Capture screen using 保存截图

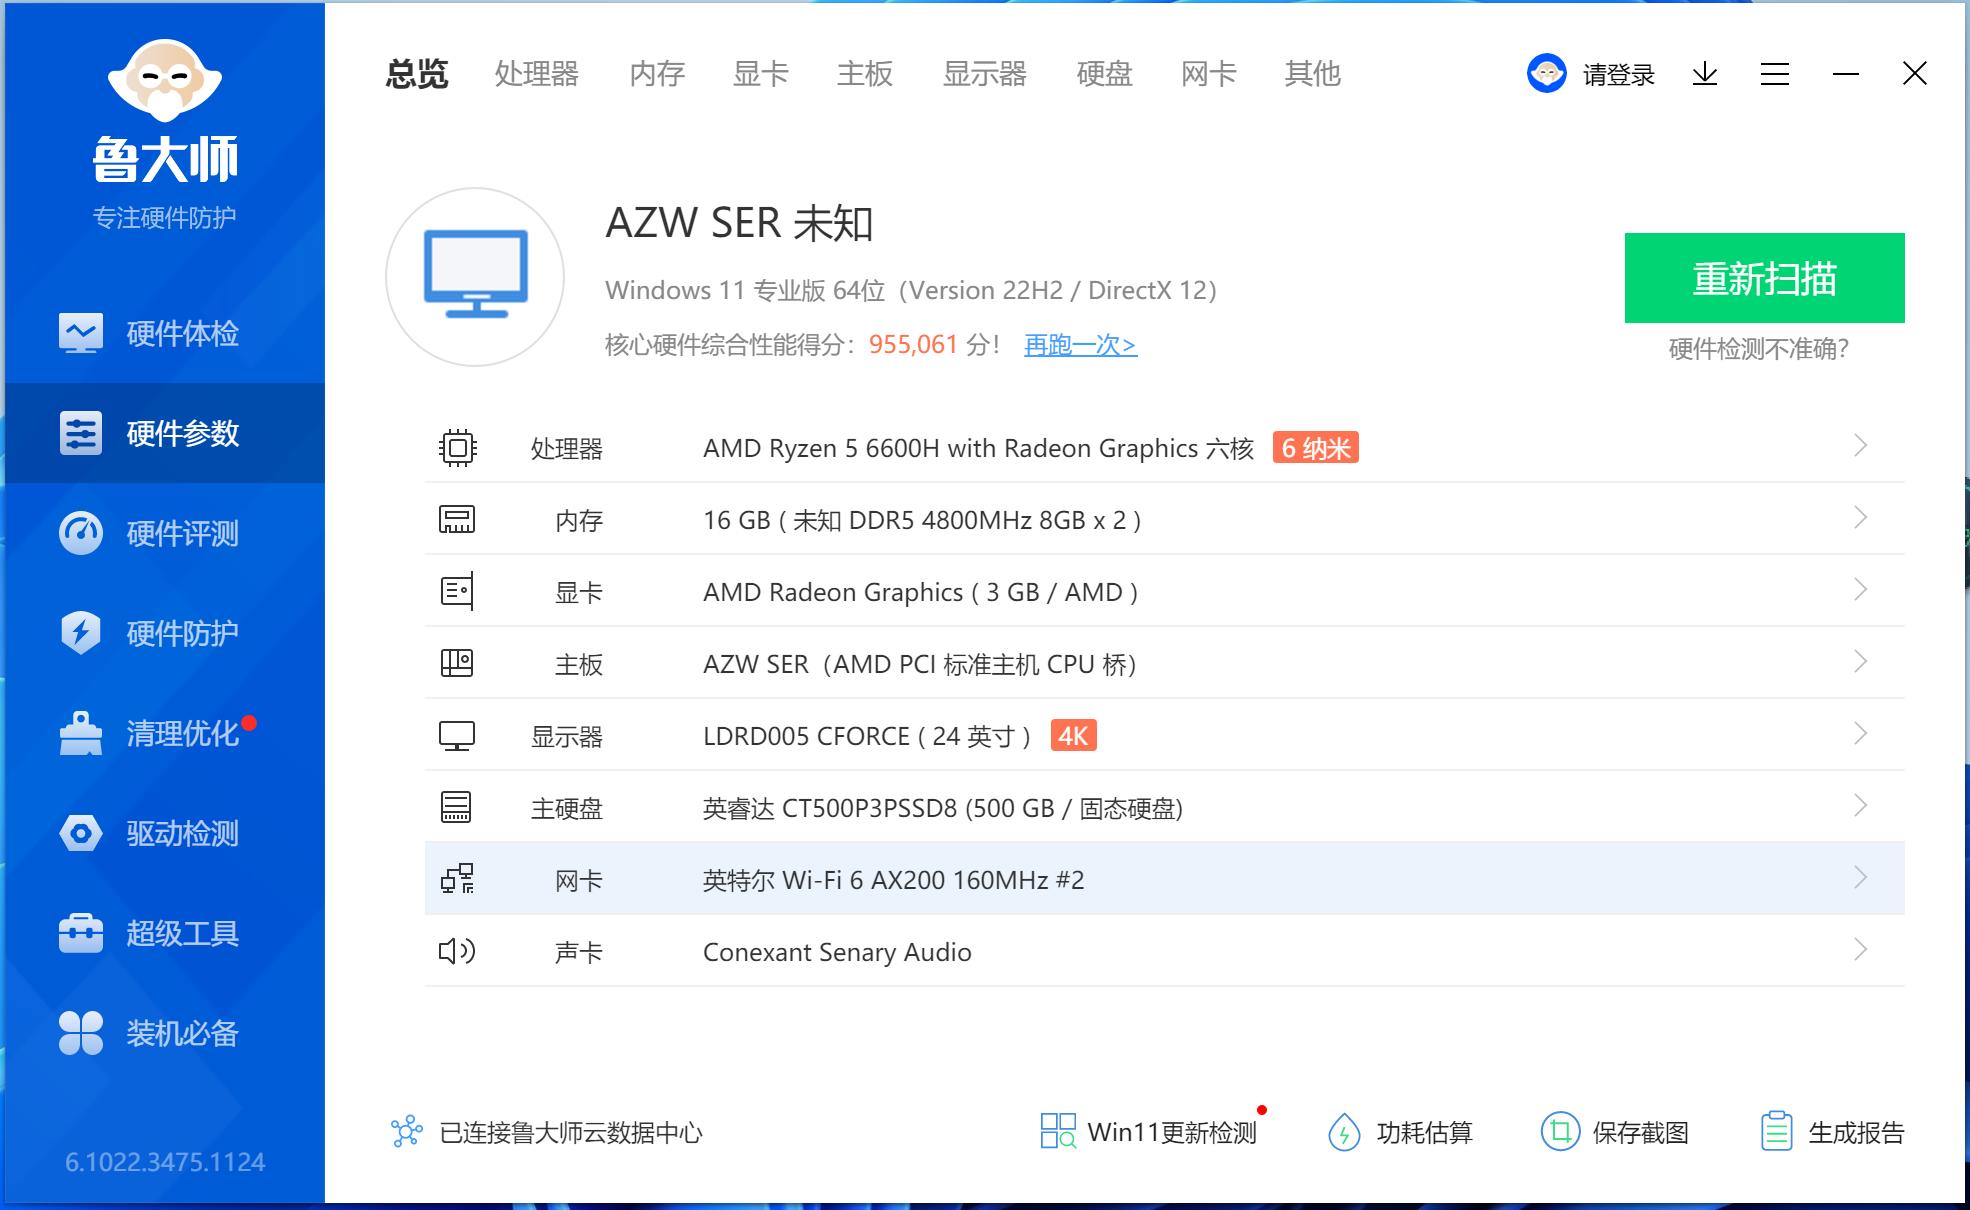tap(1615, 1132)
